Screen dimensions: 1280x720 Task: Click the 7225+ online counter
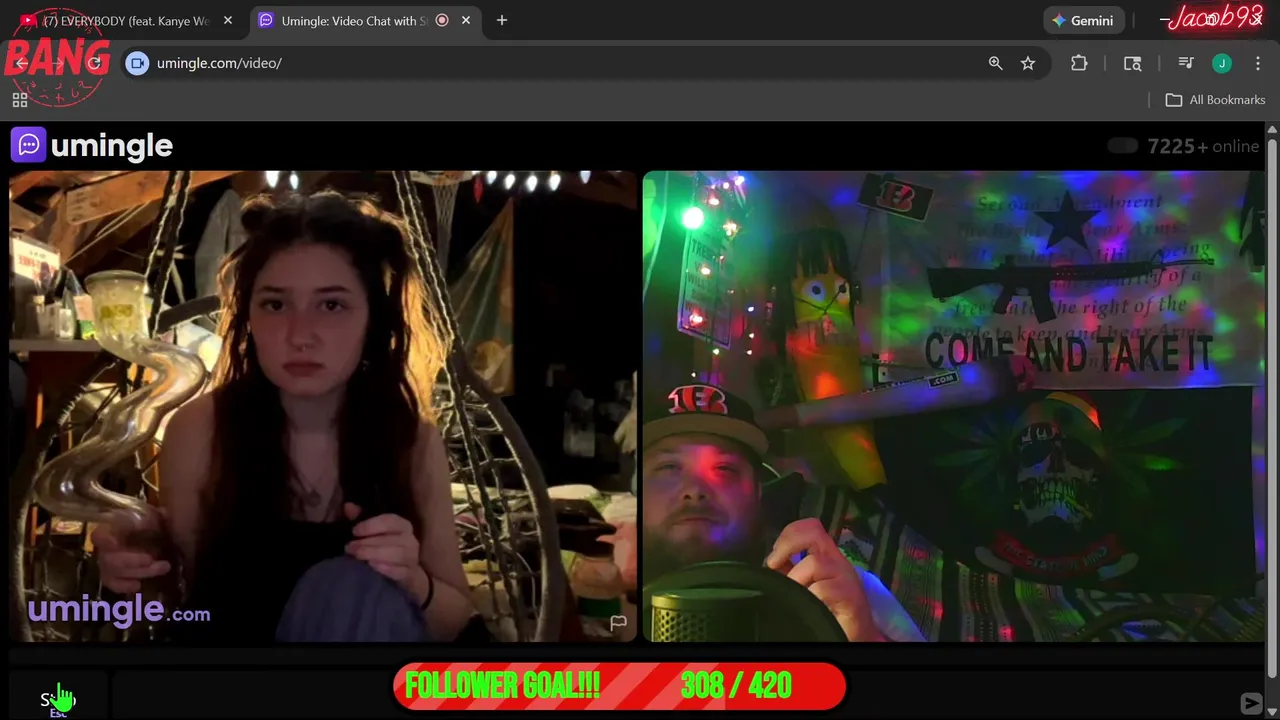(1203, 146)
